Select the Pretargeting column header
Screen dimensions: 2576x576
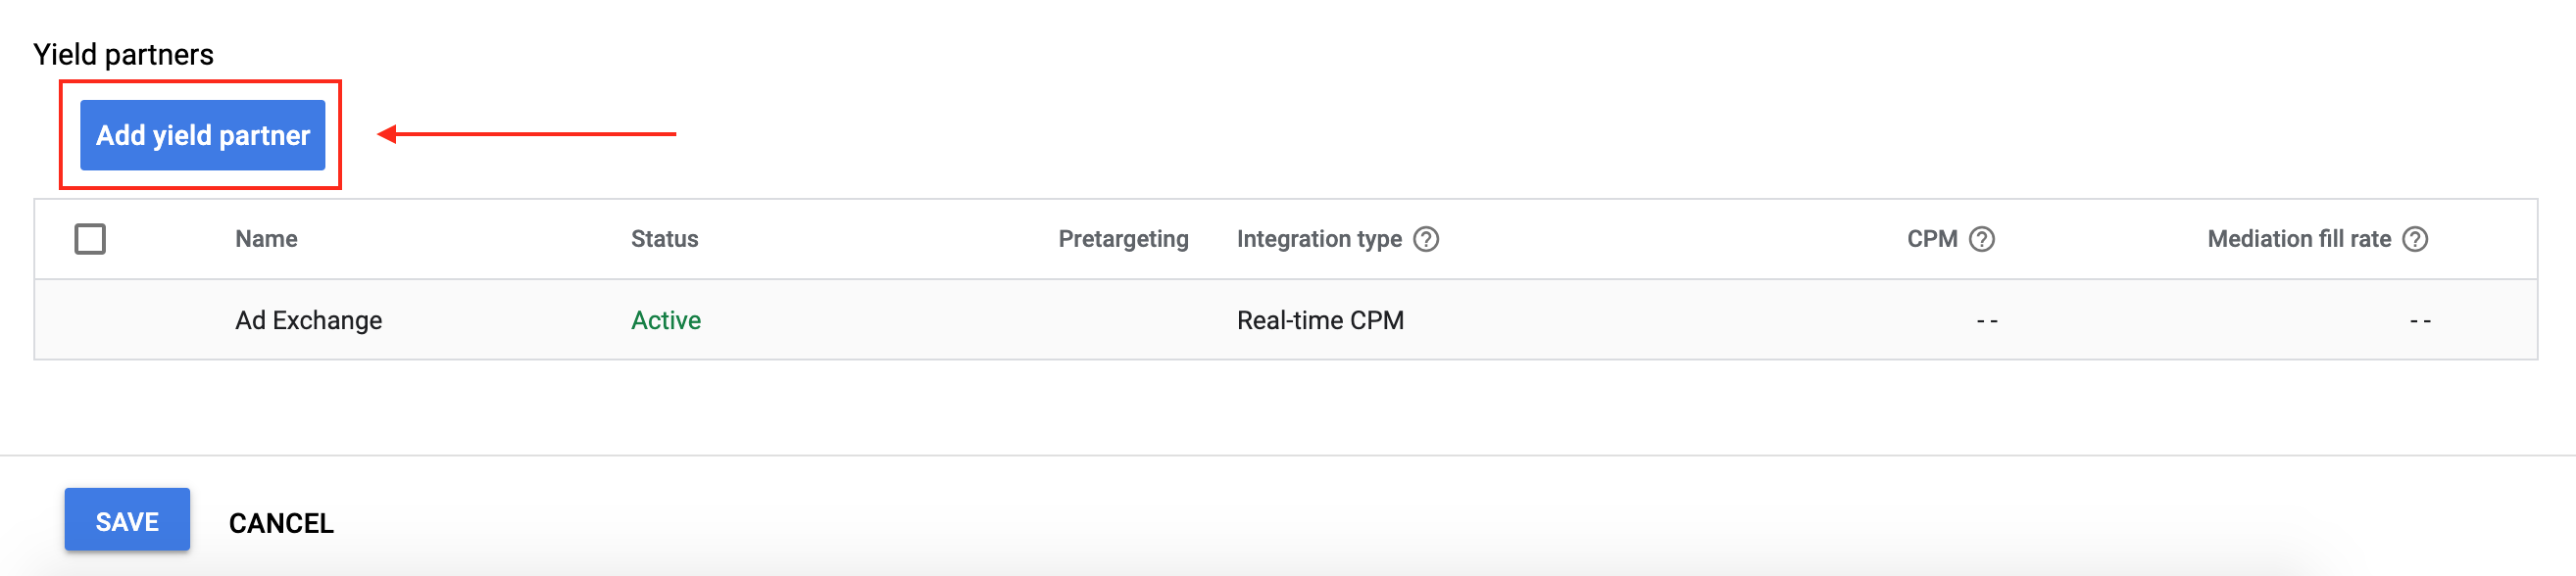point(1123,239)
